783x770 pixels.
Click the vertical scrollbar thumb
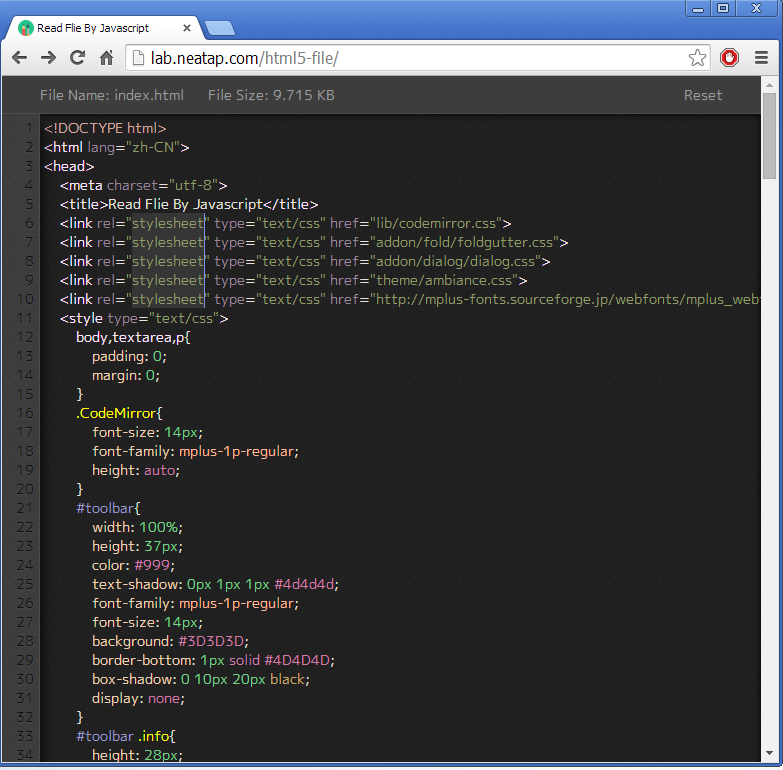(x=769, y=135)
